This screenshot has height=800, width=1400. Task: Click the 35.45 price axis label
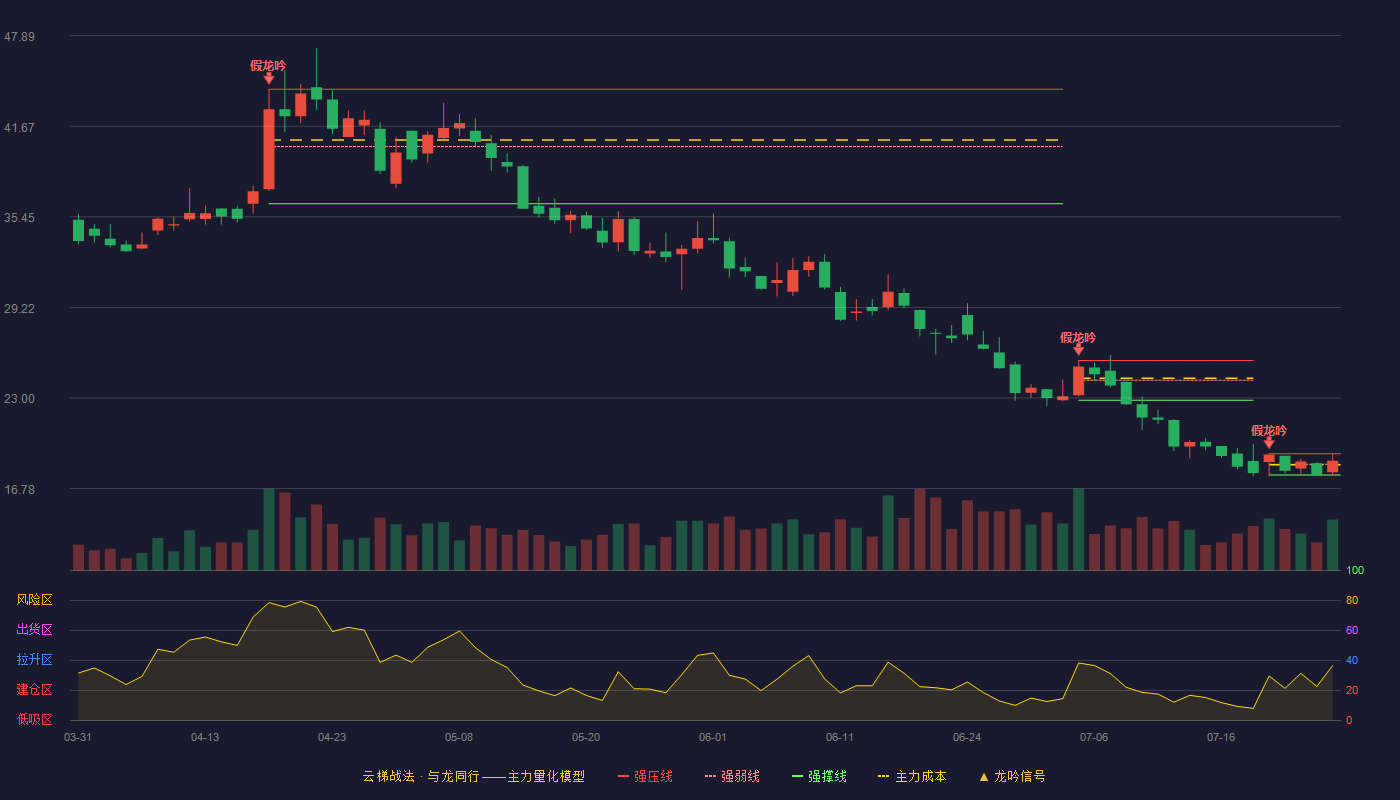coord(19,218)
